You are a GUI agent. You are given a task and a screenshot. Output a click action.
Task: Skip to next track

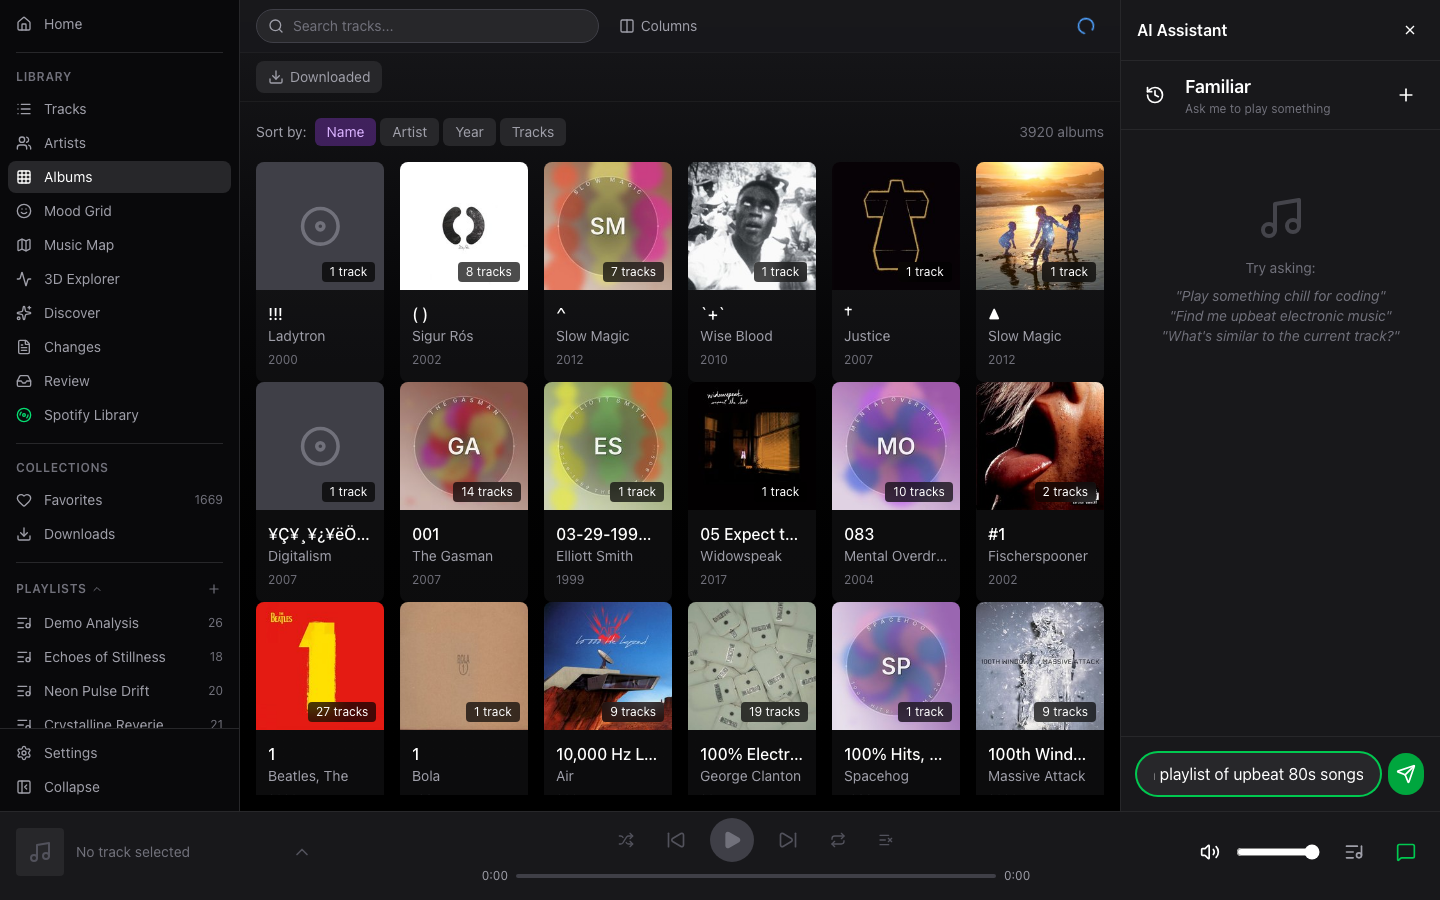click(x=788, y=840)
